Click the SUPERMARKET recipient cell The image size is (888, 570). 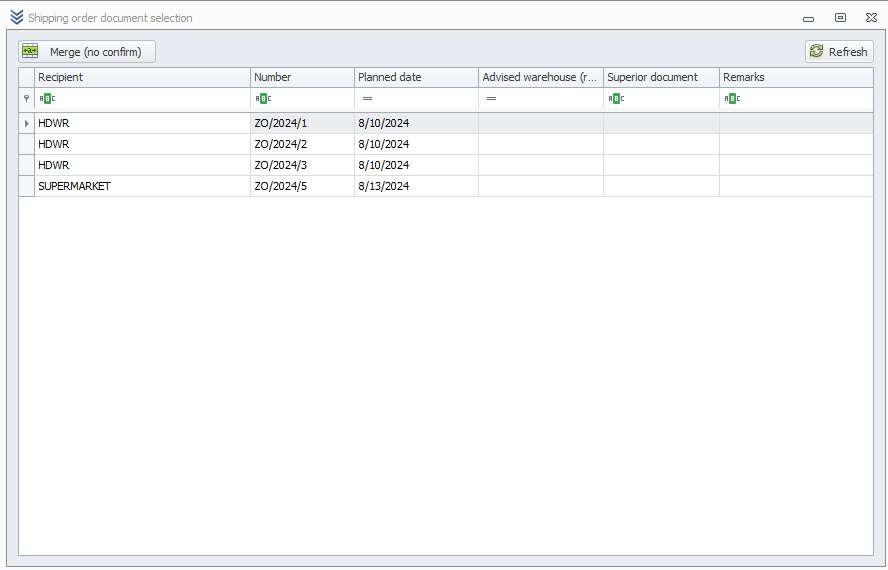tap(142, 186)
